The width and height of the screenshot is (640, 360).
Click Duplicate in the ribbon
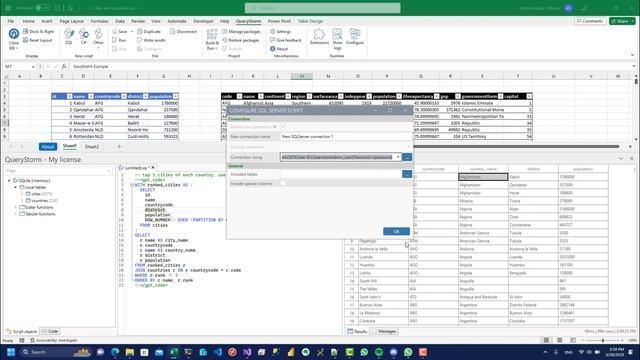(x=149, y=31)
